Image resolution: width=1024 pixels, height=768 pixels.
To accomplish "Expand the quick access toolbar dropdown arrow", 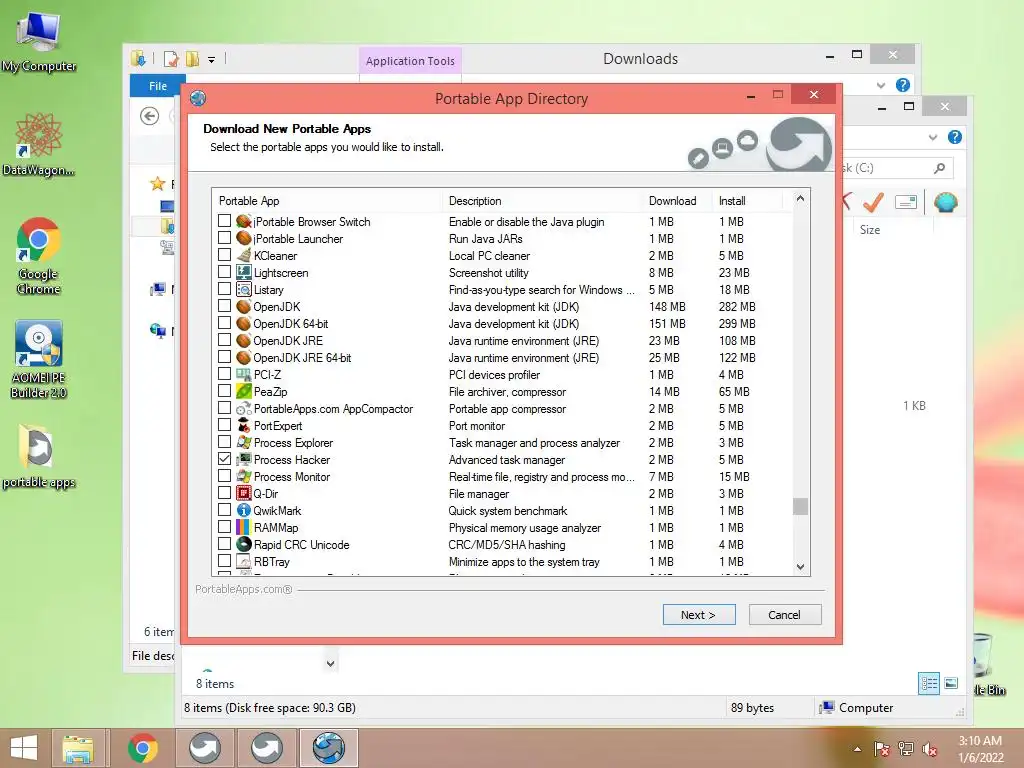I will [212, 59].
